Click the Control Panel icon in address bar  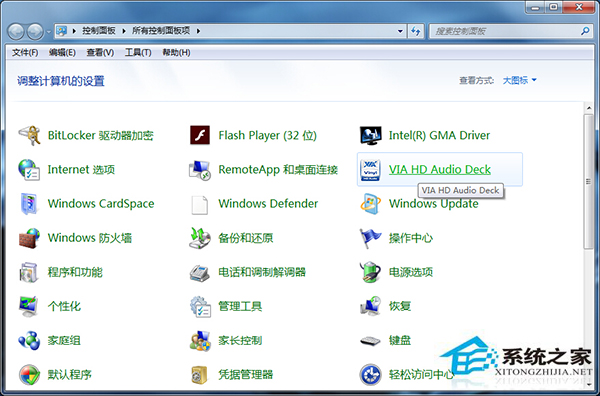(x=62, y=31)
